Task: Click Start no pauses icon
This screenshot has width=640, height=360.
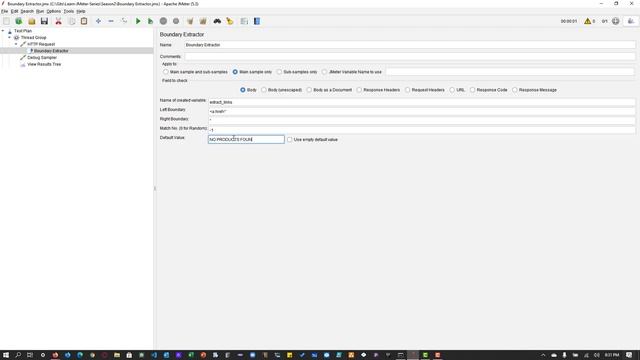Action: 150,21
